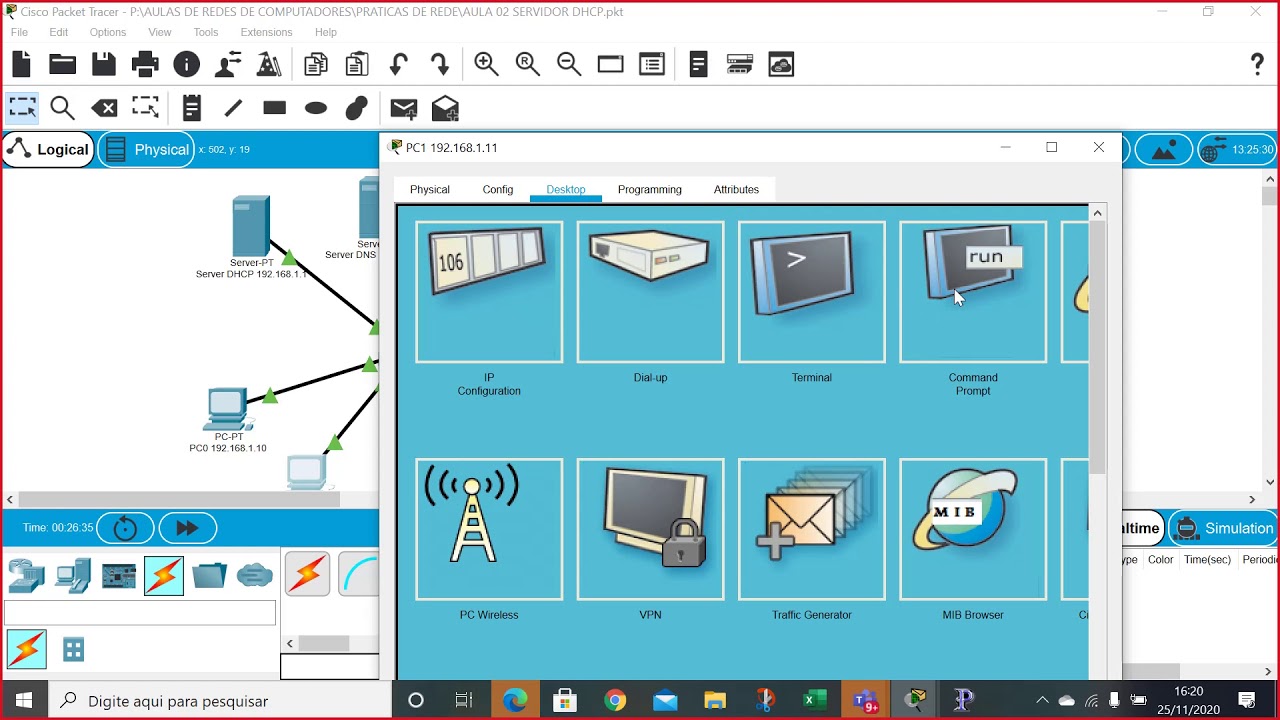Click the Zoom Reset icon
1280x720 pixels.
pos(528,65)
